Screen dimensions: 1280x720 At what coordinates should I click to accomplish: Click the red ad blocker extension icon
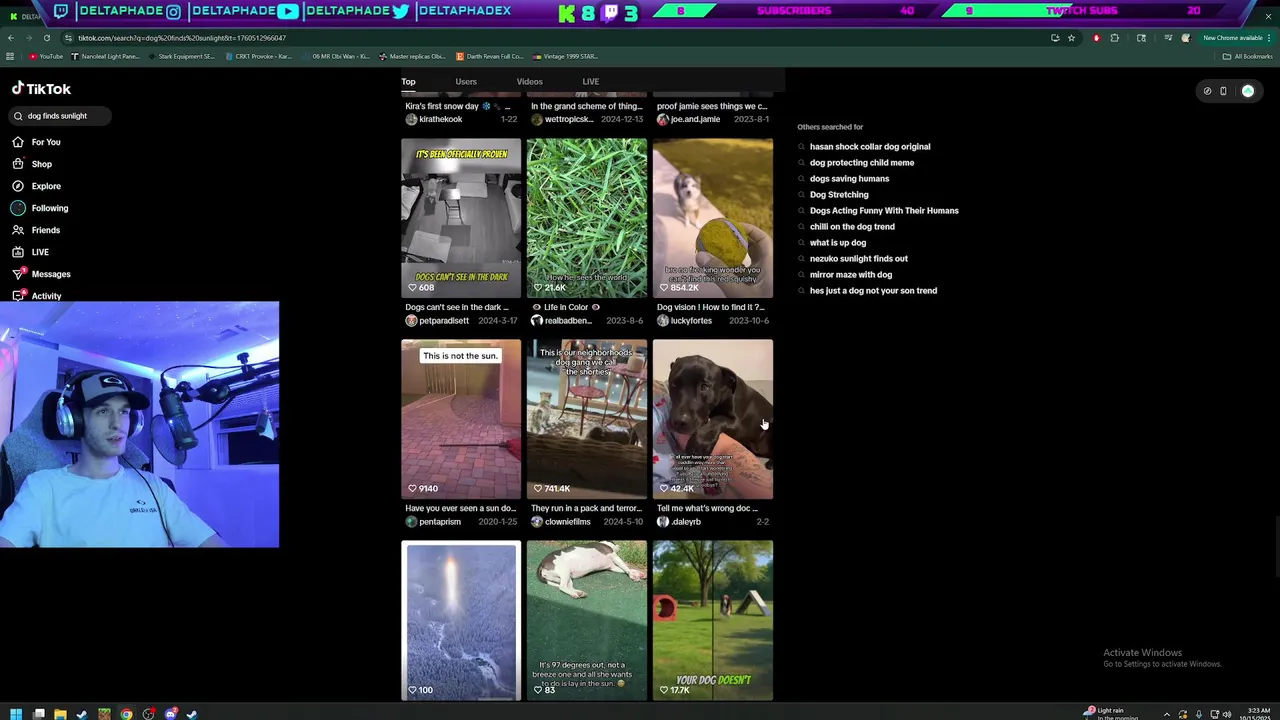[1096, 38]
